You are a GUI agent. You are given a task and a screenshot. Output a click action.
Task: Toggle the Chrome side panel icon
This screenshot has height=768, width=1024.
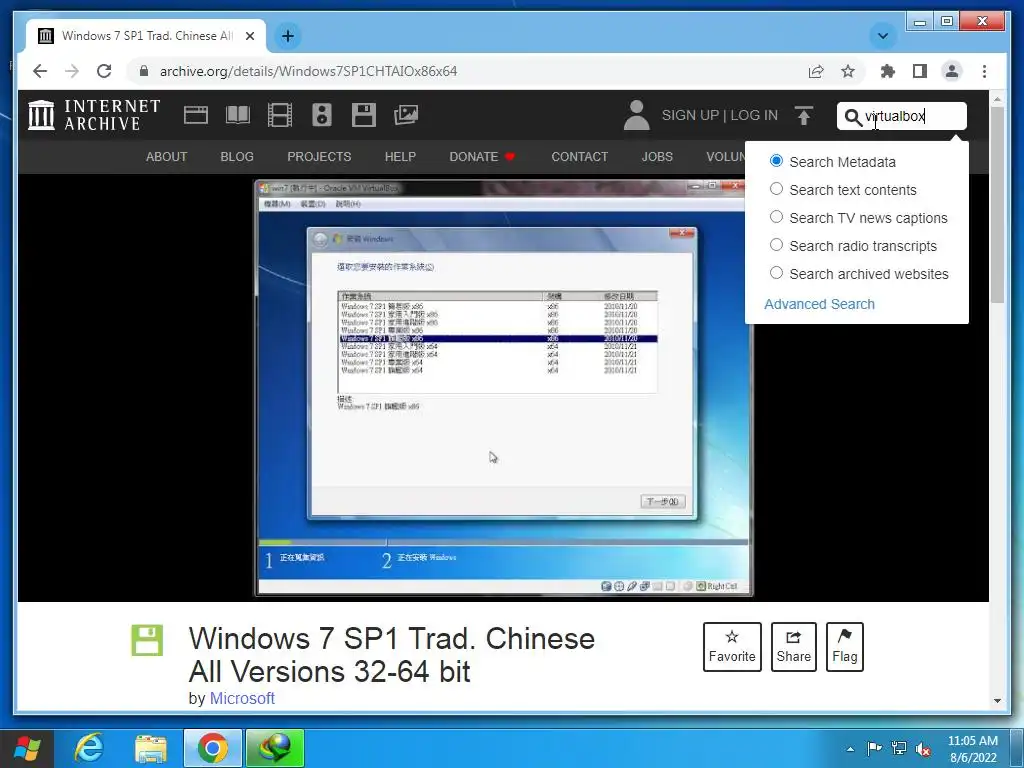point(920,71)
